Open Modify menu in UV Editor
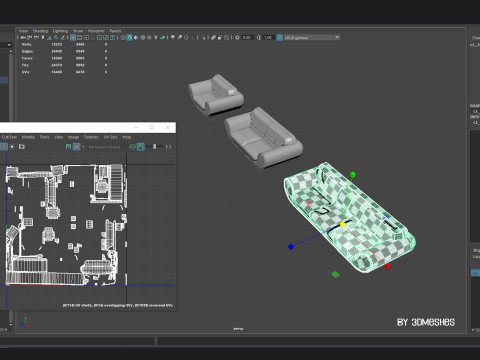The width and height of the screenshot is (480, 360). 28,137
